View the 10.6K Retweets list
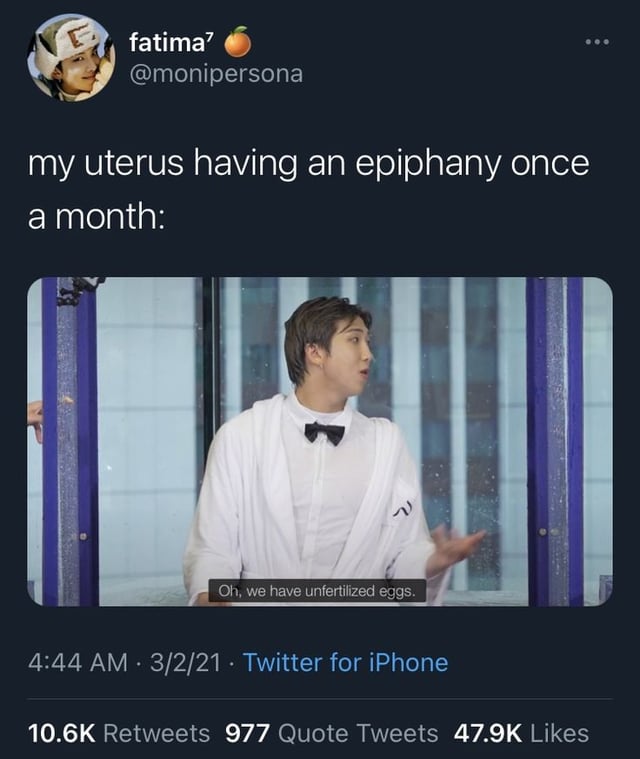The image size is (640, 759). 119,733
